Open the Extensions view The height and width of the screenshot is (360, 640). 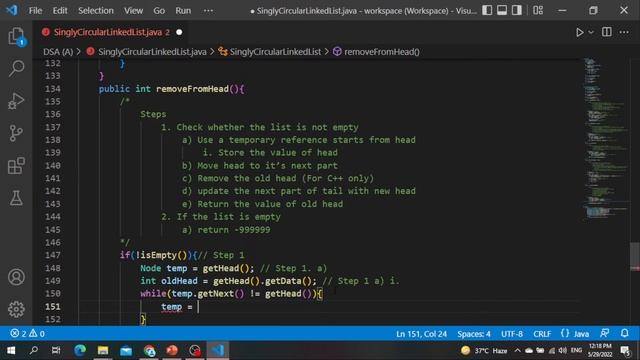coord(16,166)
